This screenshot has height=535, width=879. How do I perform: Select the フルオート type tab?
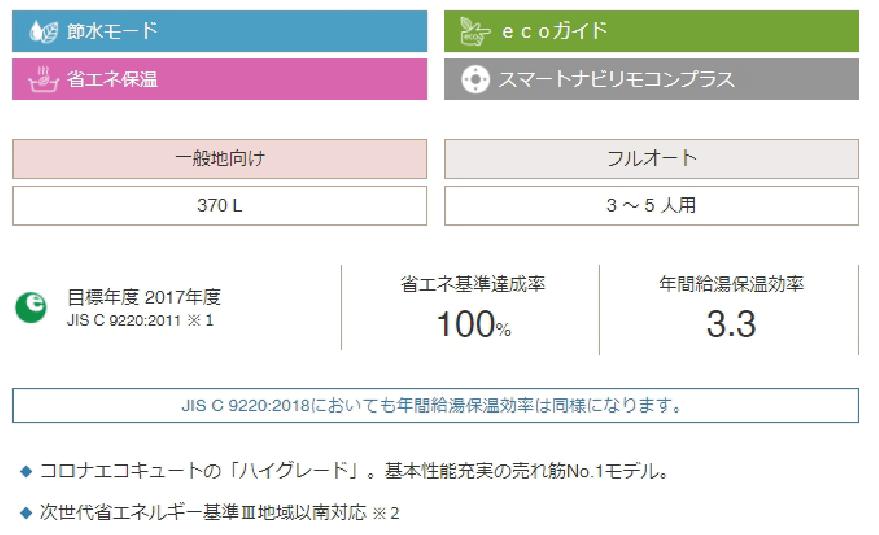[651, 159]
